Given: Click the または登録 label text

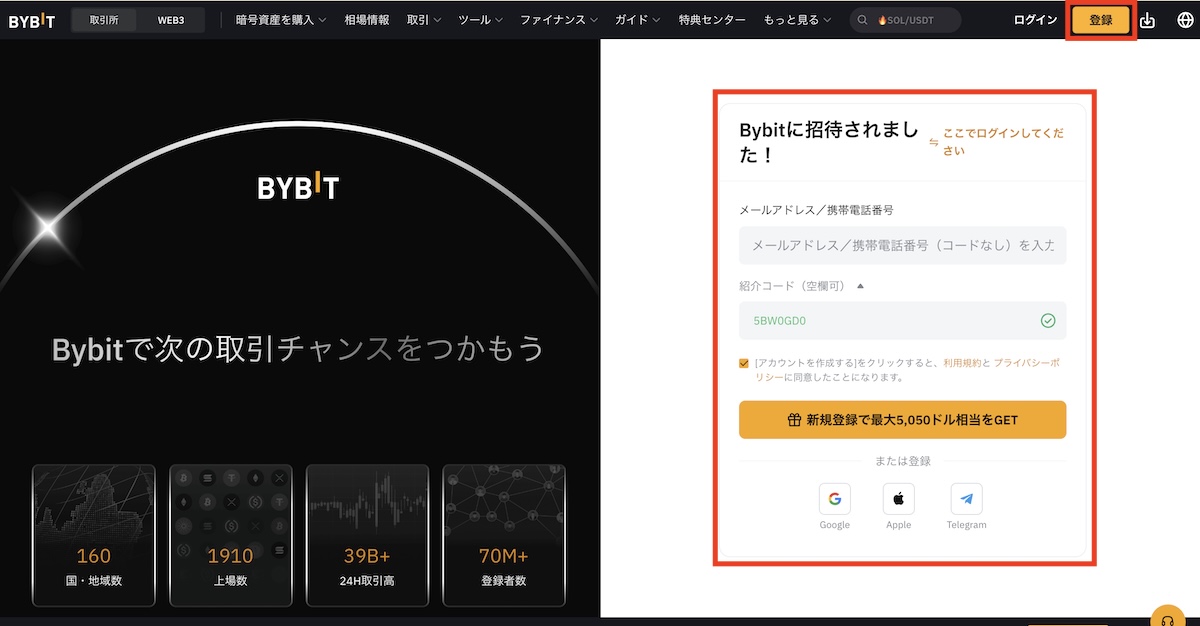Looking at the screenshot, I should 902,461.
